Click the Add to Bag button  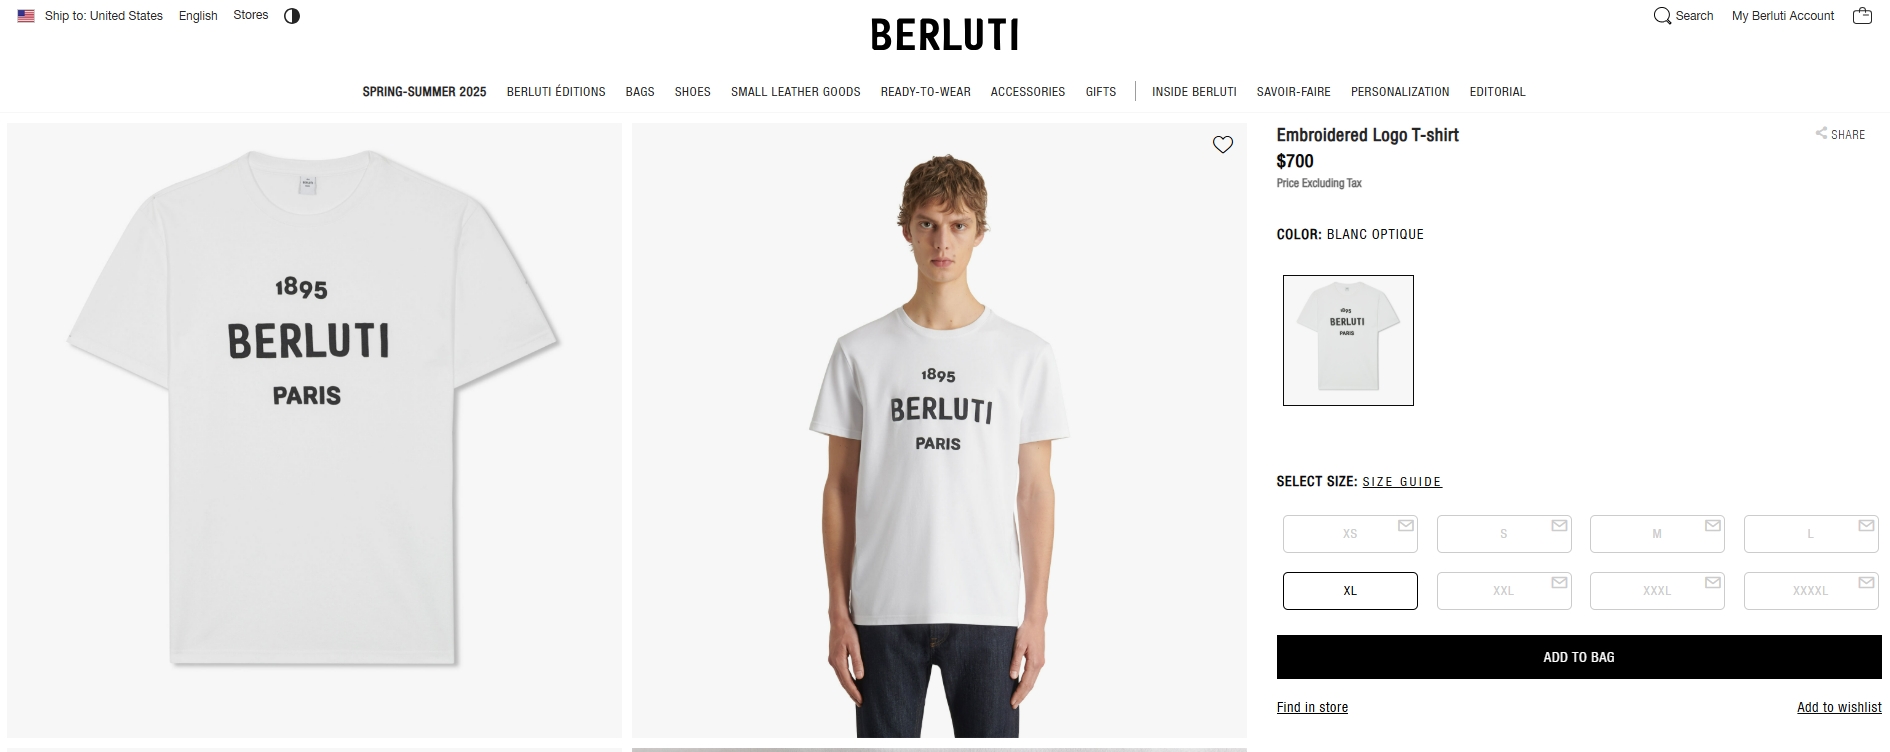(1579, 657)
